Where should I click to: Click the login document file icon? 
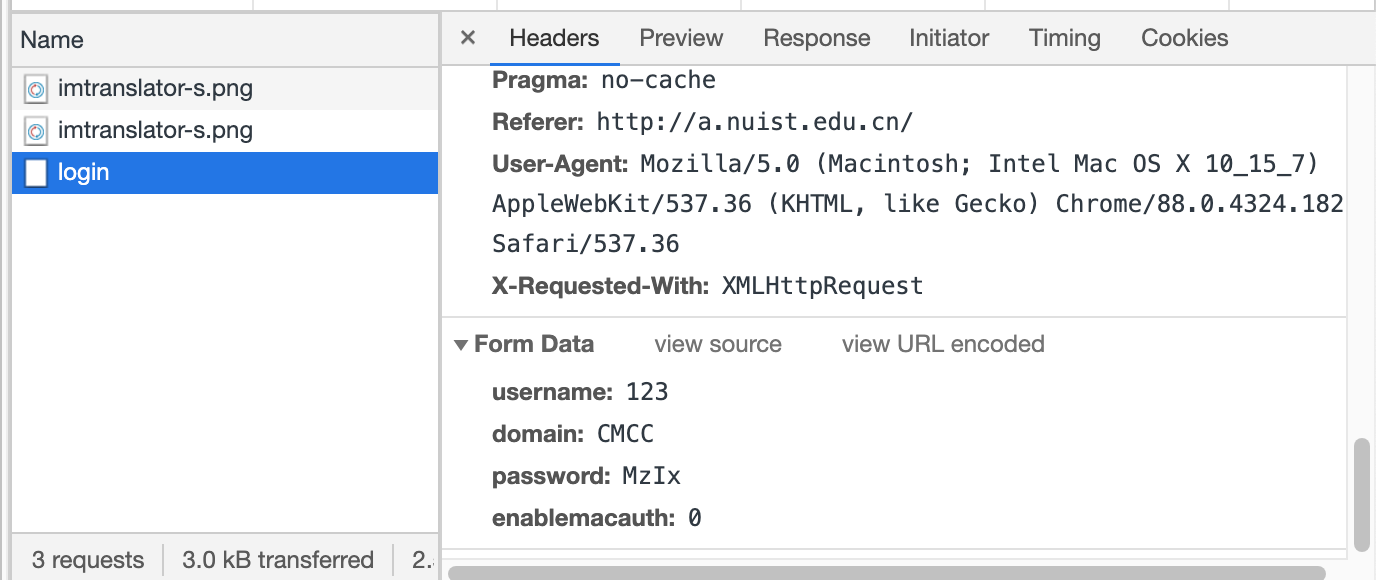tap(36, 173)
